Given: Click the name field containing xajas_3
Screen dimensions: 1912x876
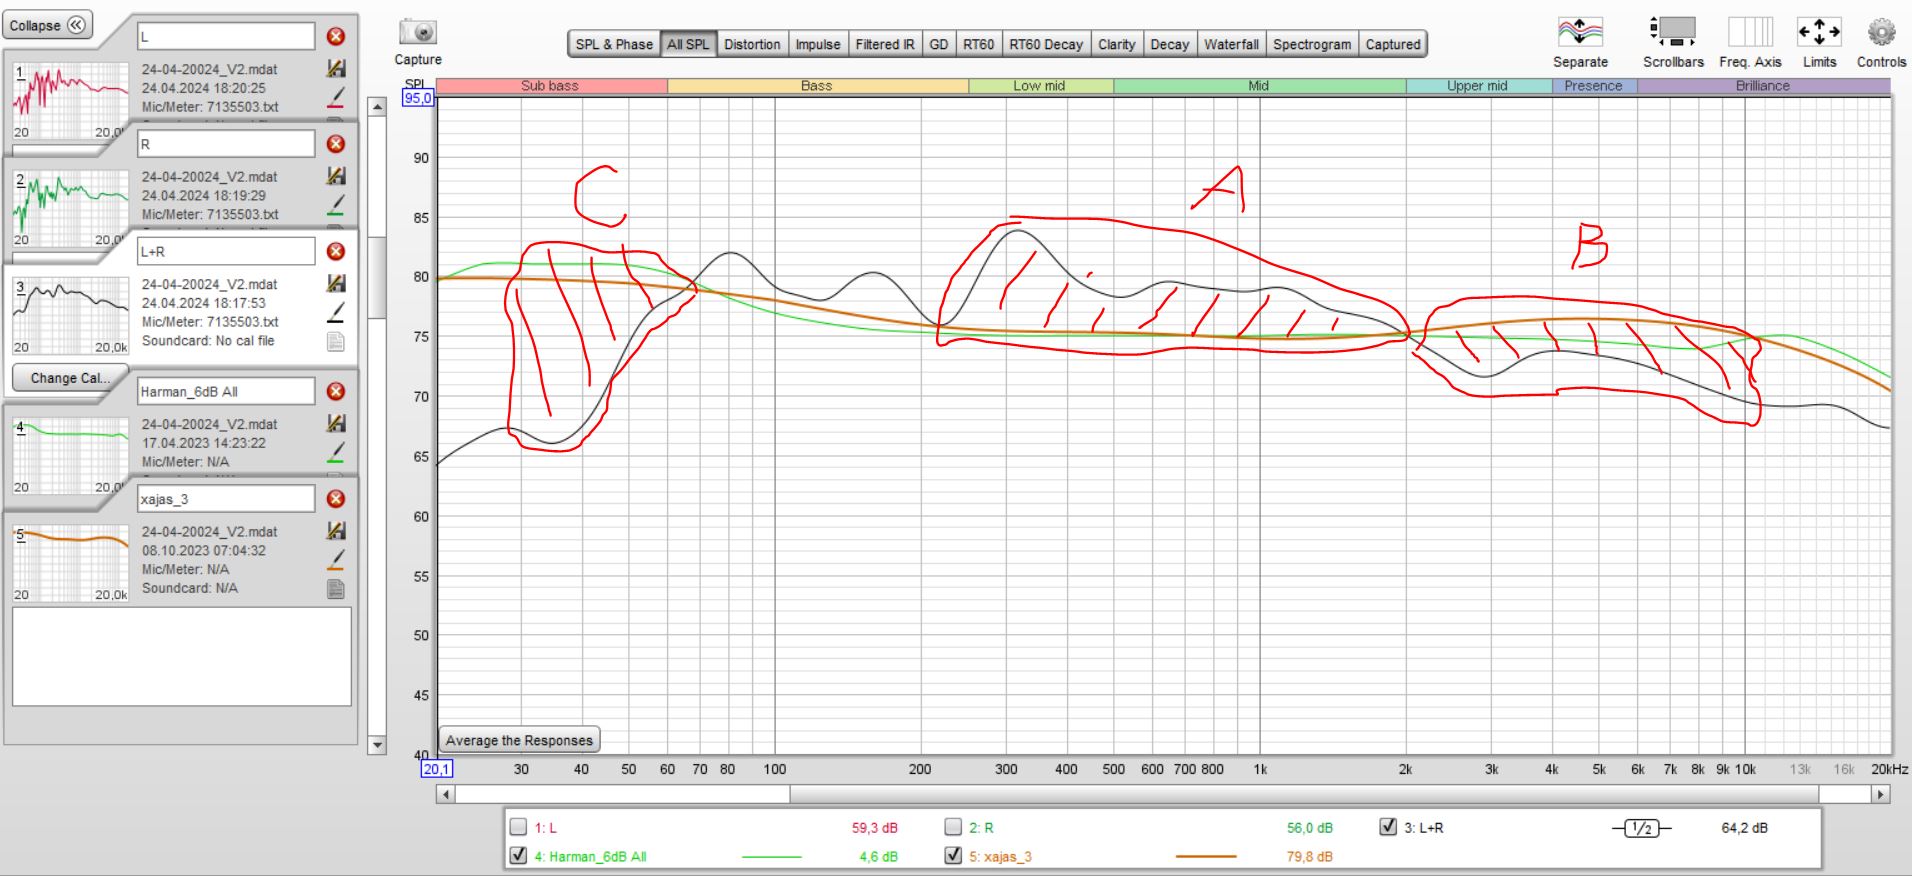Looking at the screenshot, I should (x=226, y=498).
